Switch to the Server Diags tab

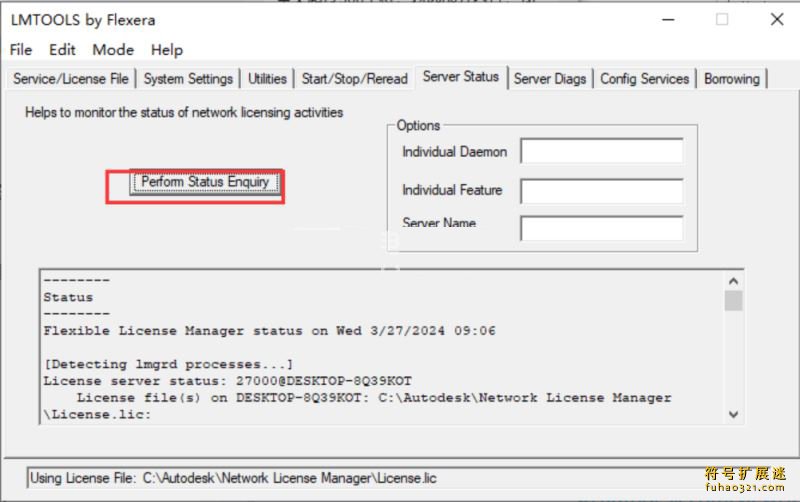click(550, 79)
